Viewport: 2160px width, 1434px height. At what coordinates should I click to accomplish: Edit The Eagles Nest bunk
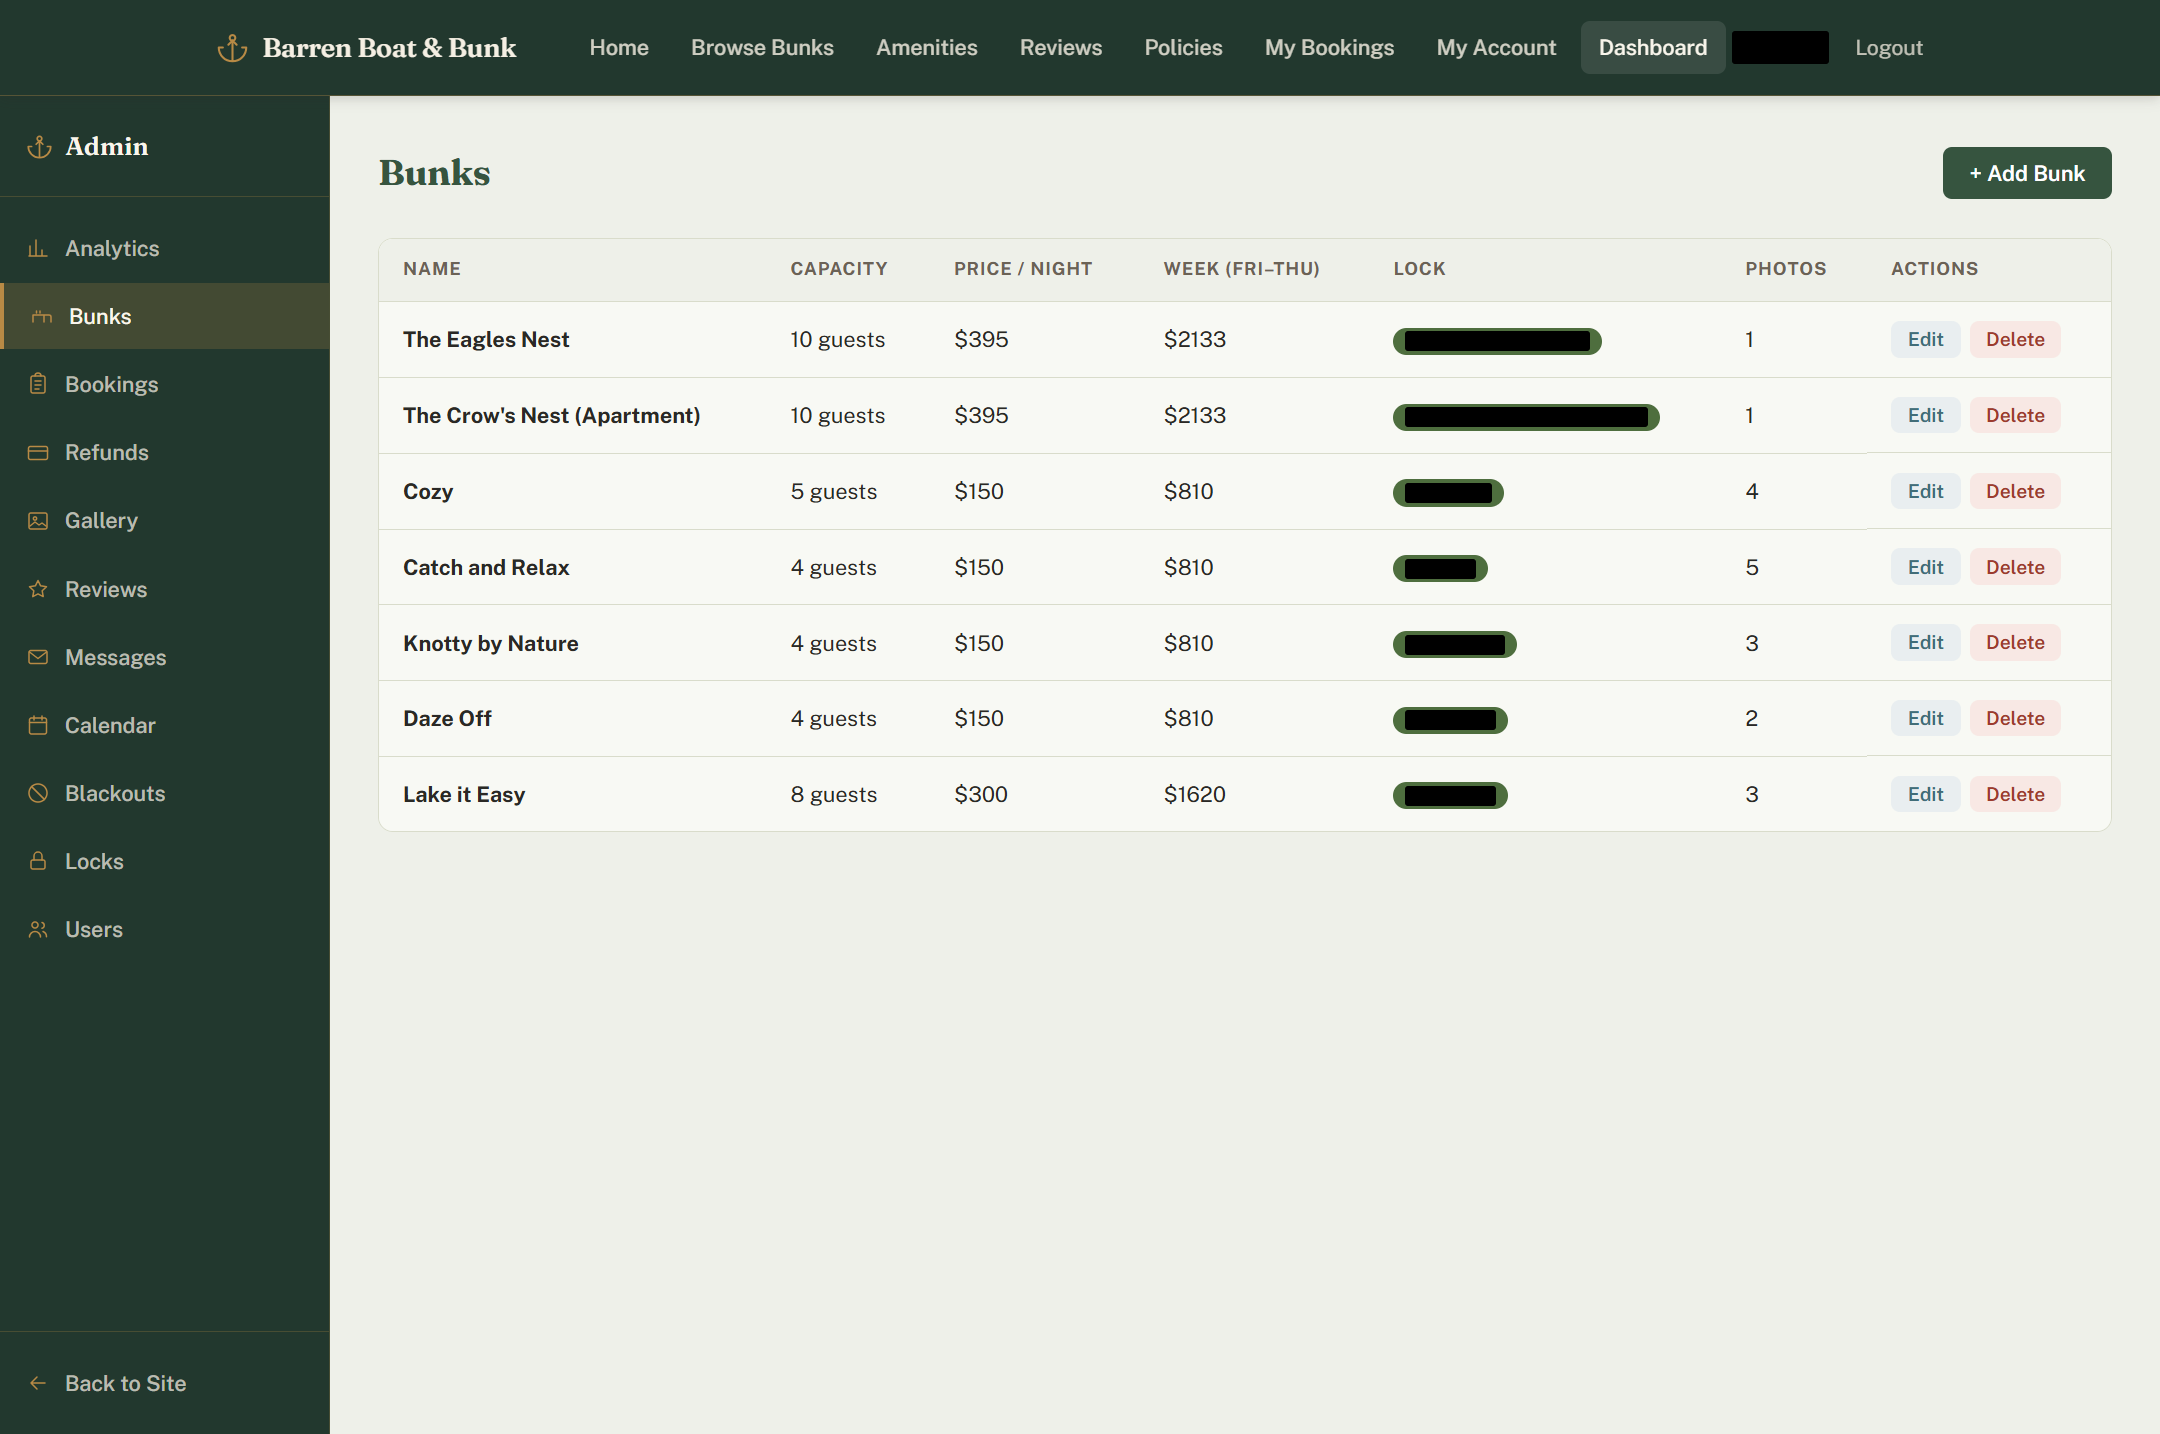coord(1925,340)
